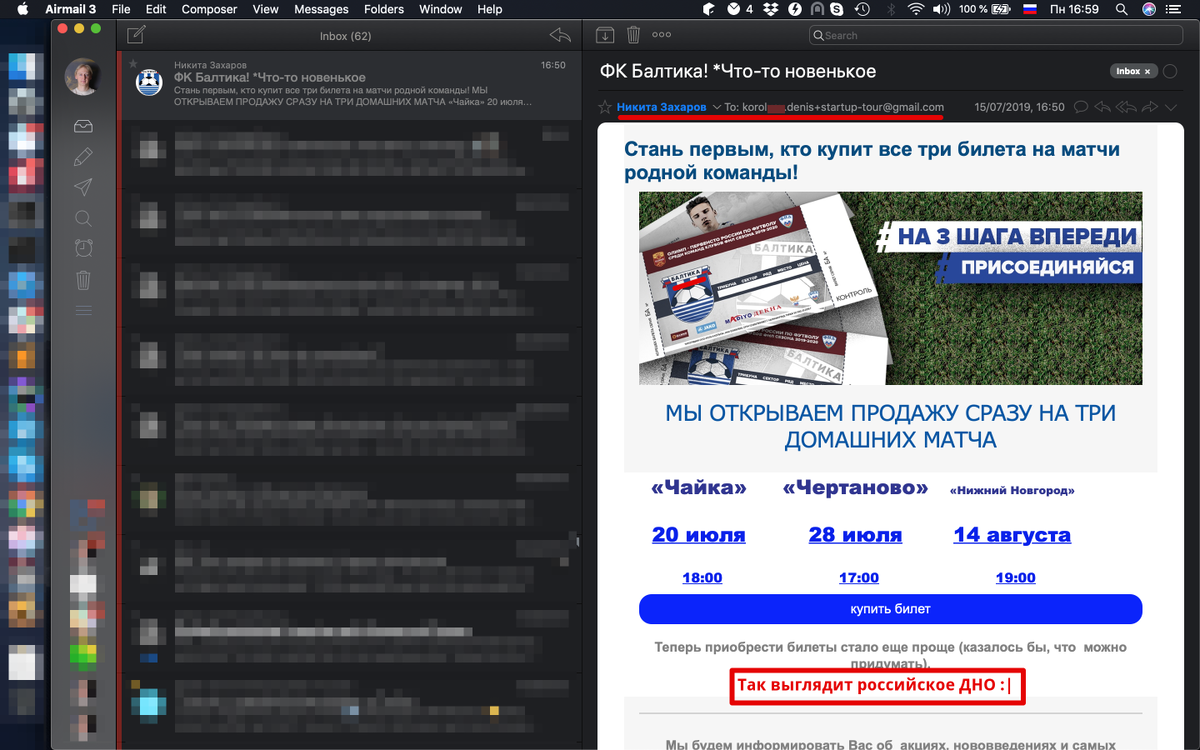Open the 20 июля date link
Viewport: 1200px width, 750px height.
click(x=699, y=535)
